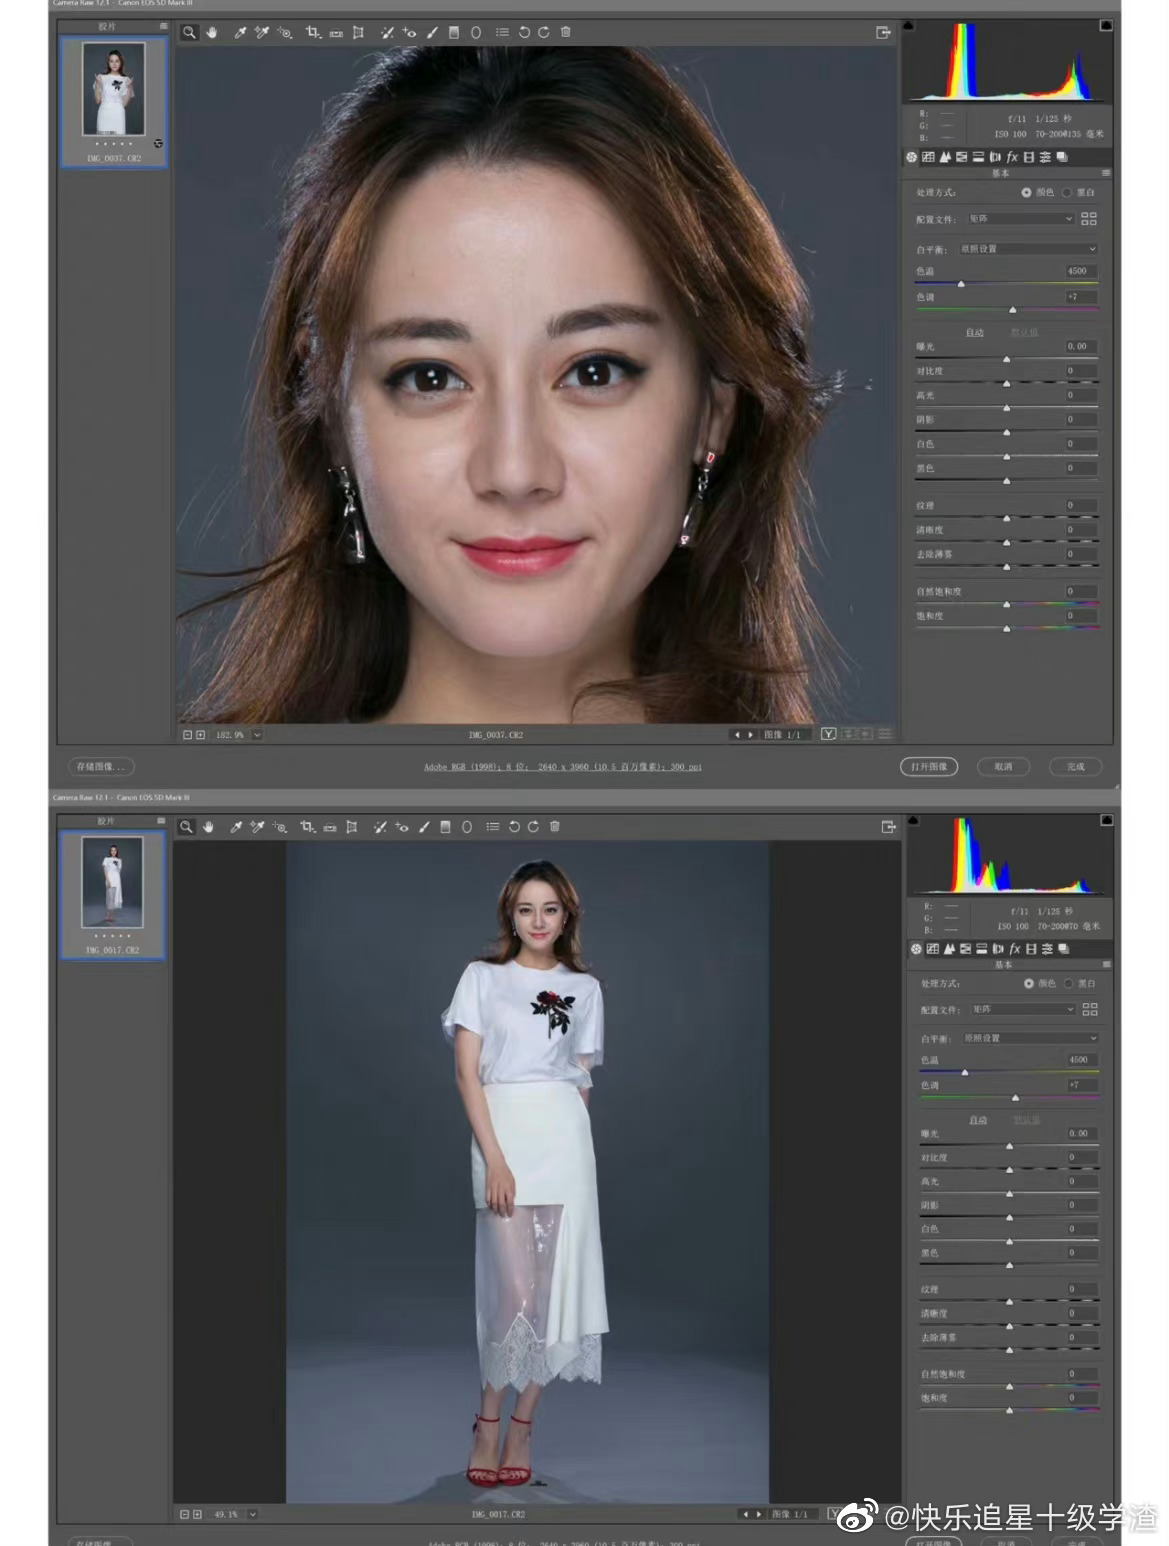Open Basic panel flyout menu in lower window
The height and width of the screenshot is (1546, 1169).
tap(1107, 964)
